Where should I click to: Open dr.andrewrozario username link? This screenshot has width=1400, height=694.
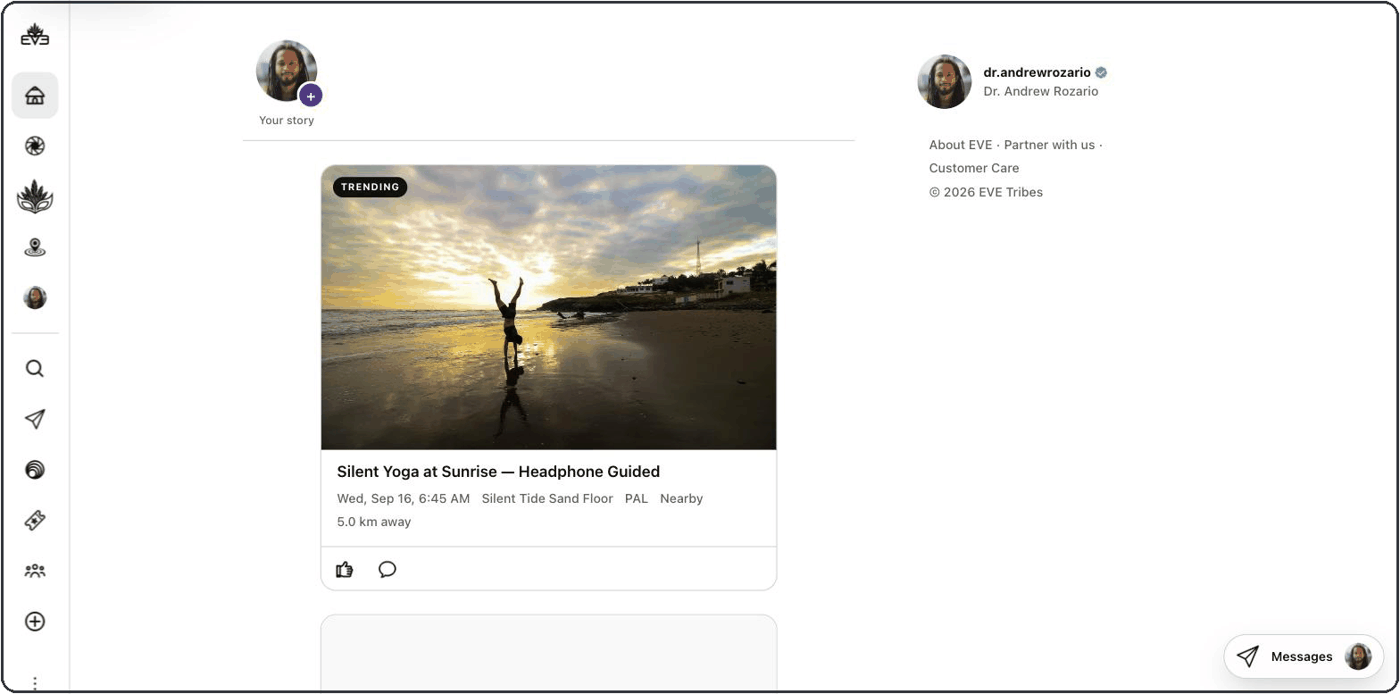[x=1037, y=73]
